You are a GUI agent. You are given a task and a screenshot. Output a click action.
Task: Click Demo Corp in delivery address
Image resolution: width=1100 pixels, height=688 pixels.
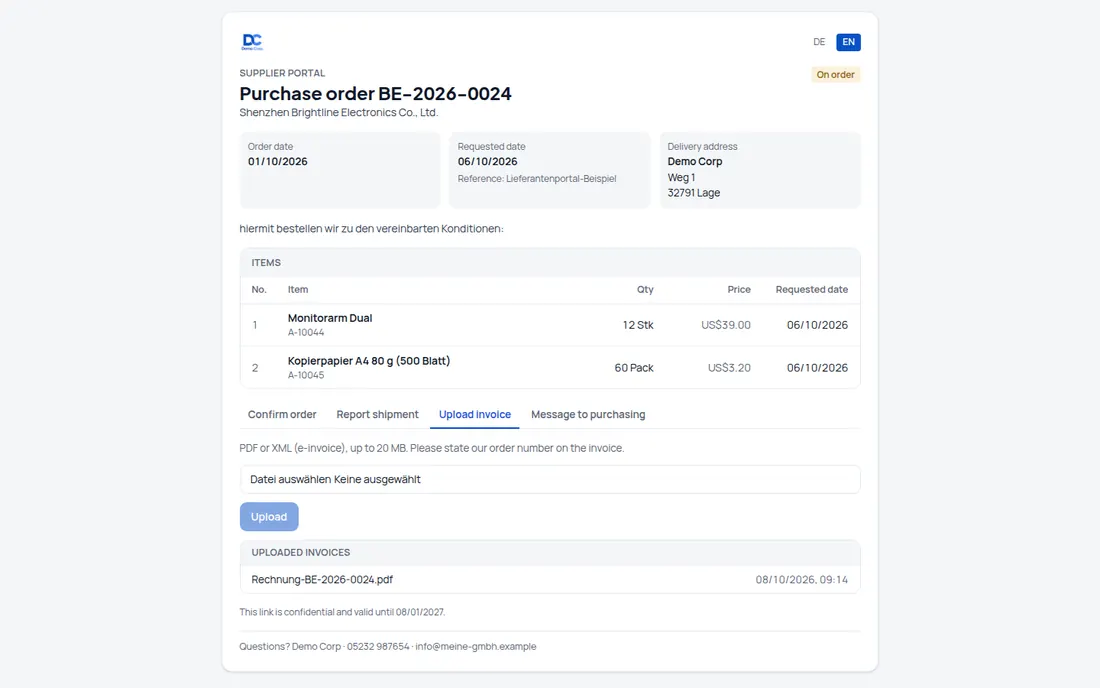(695, 161)
